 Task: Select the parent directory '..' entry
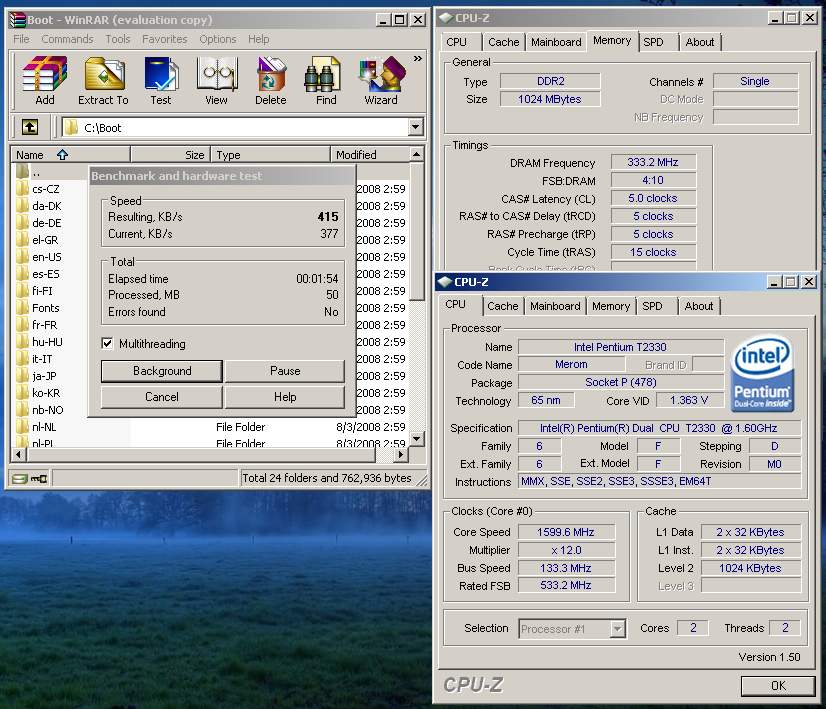[x=28, y=172]
